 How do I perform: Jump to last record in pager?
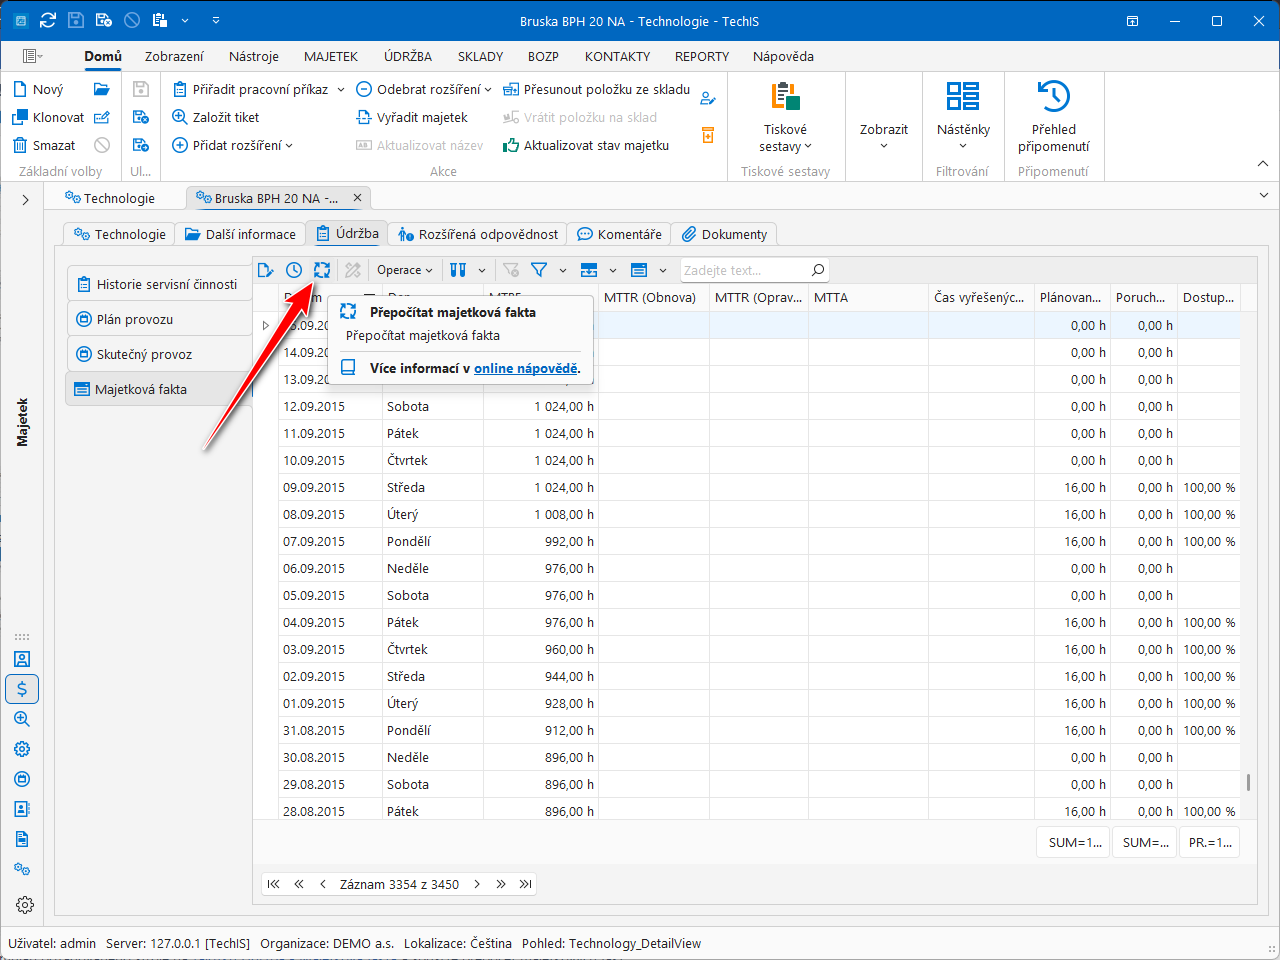coord(525,884)
